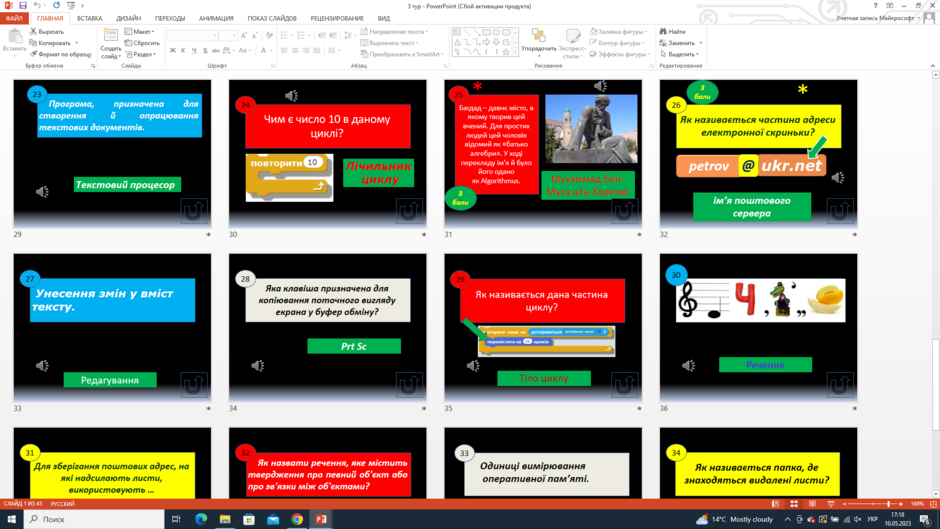Open Microsoft Edge from taskbar
The width and height of the screenshot is (940, 529).
point(201,519)
